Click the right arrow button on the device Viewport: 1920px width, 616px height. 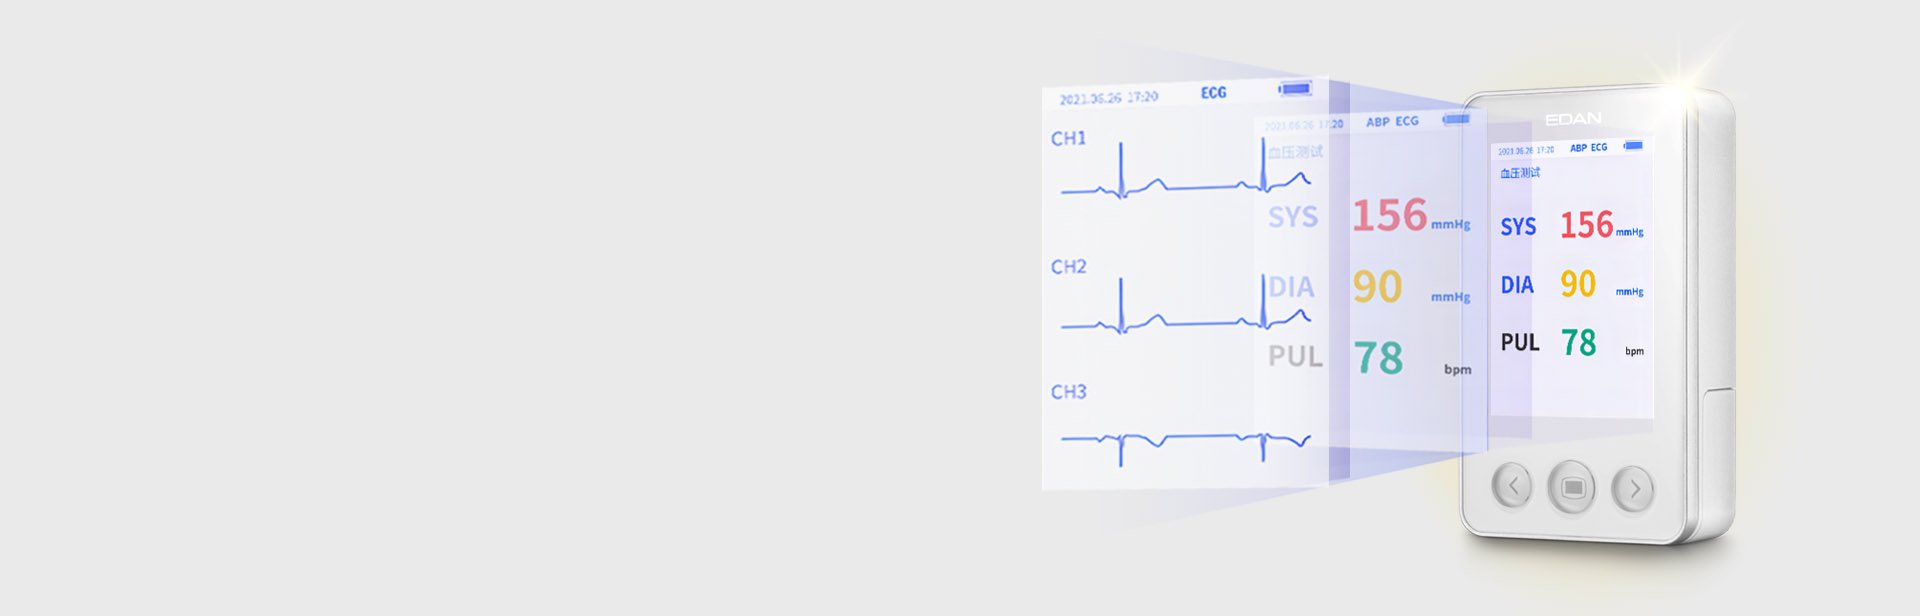pos(1633,489)
